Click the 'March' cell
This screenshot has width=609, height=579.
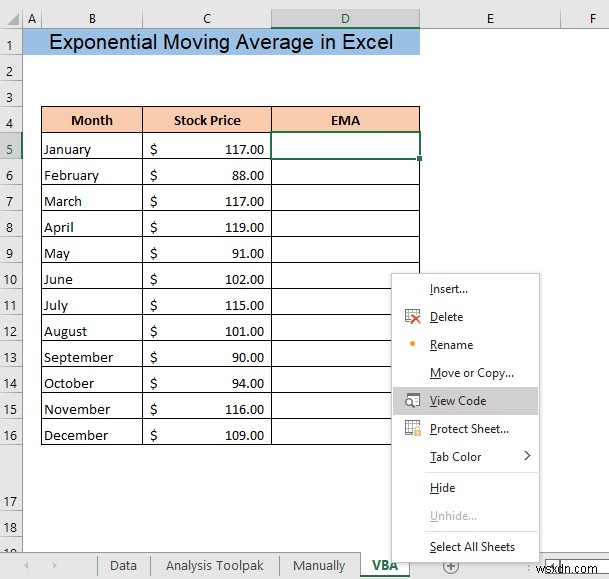tap(92, 198)
